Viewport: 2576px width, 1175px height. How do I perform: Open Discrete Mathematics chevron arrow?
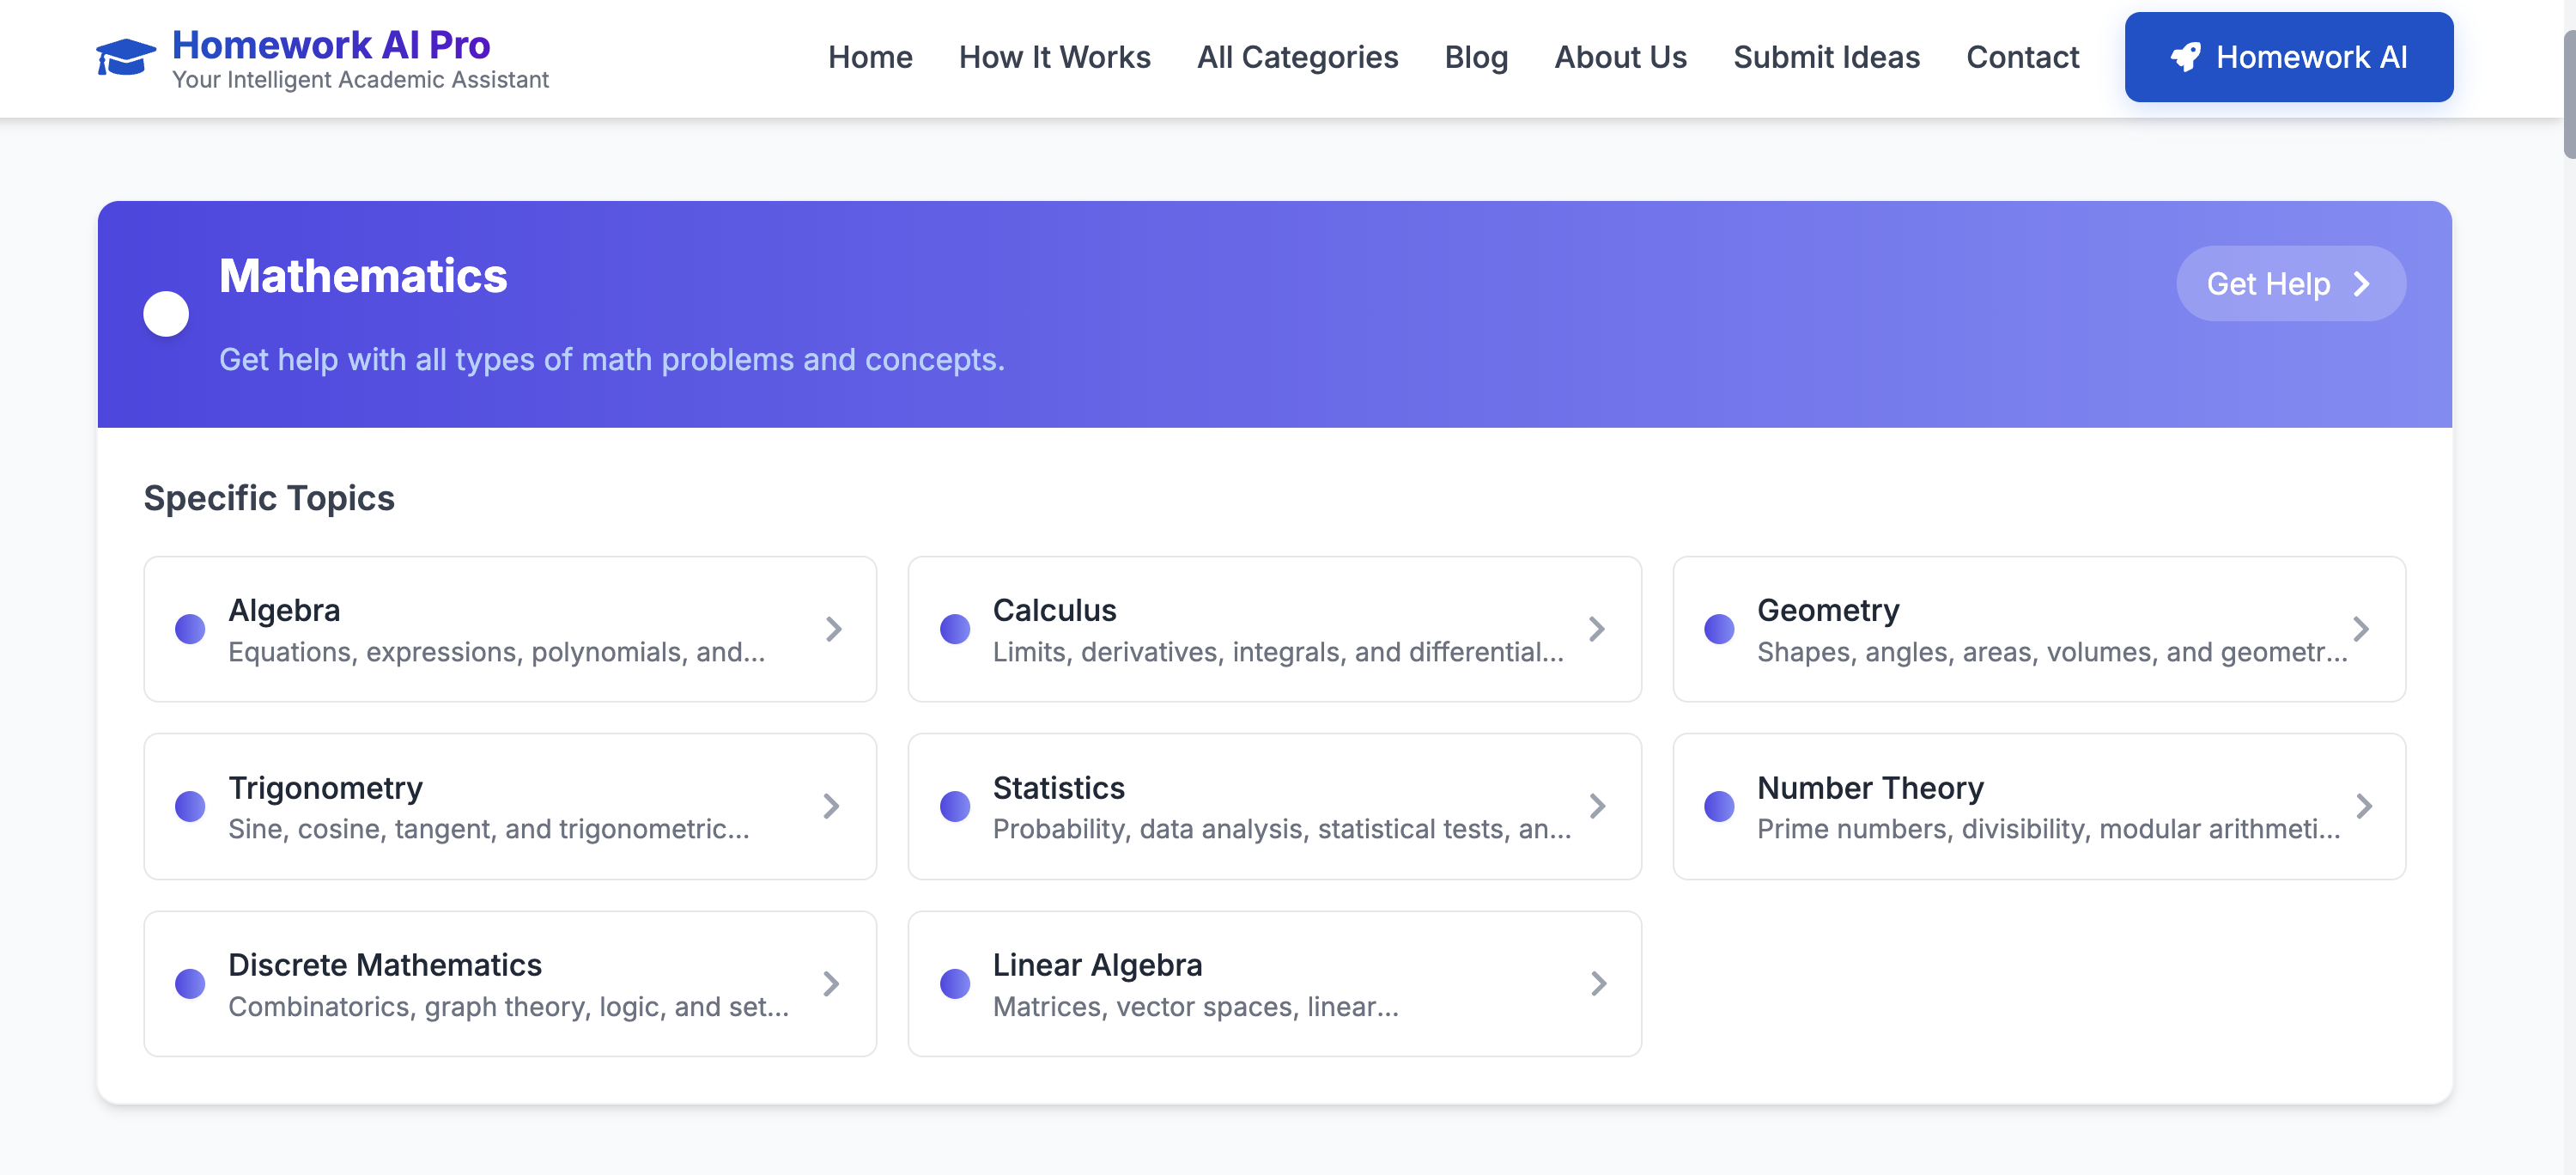click(831, 983)
